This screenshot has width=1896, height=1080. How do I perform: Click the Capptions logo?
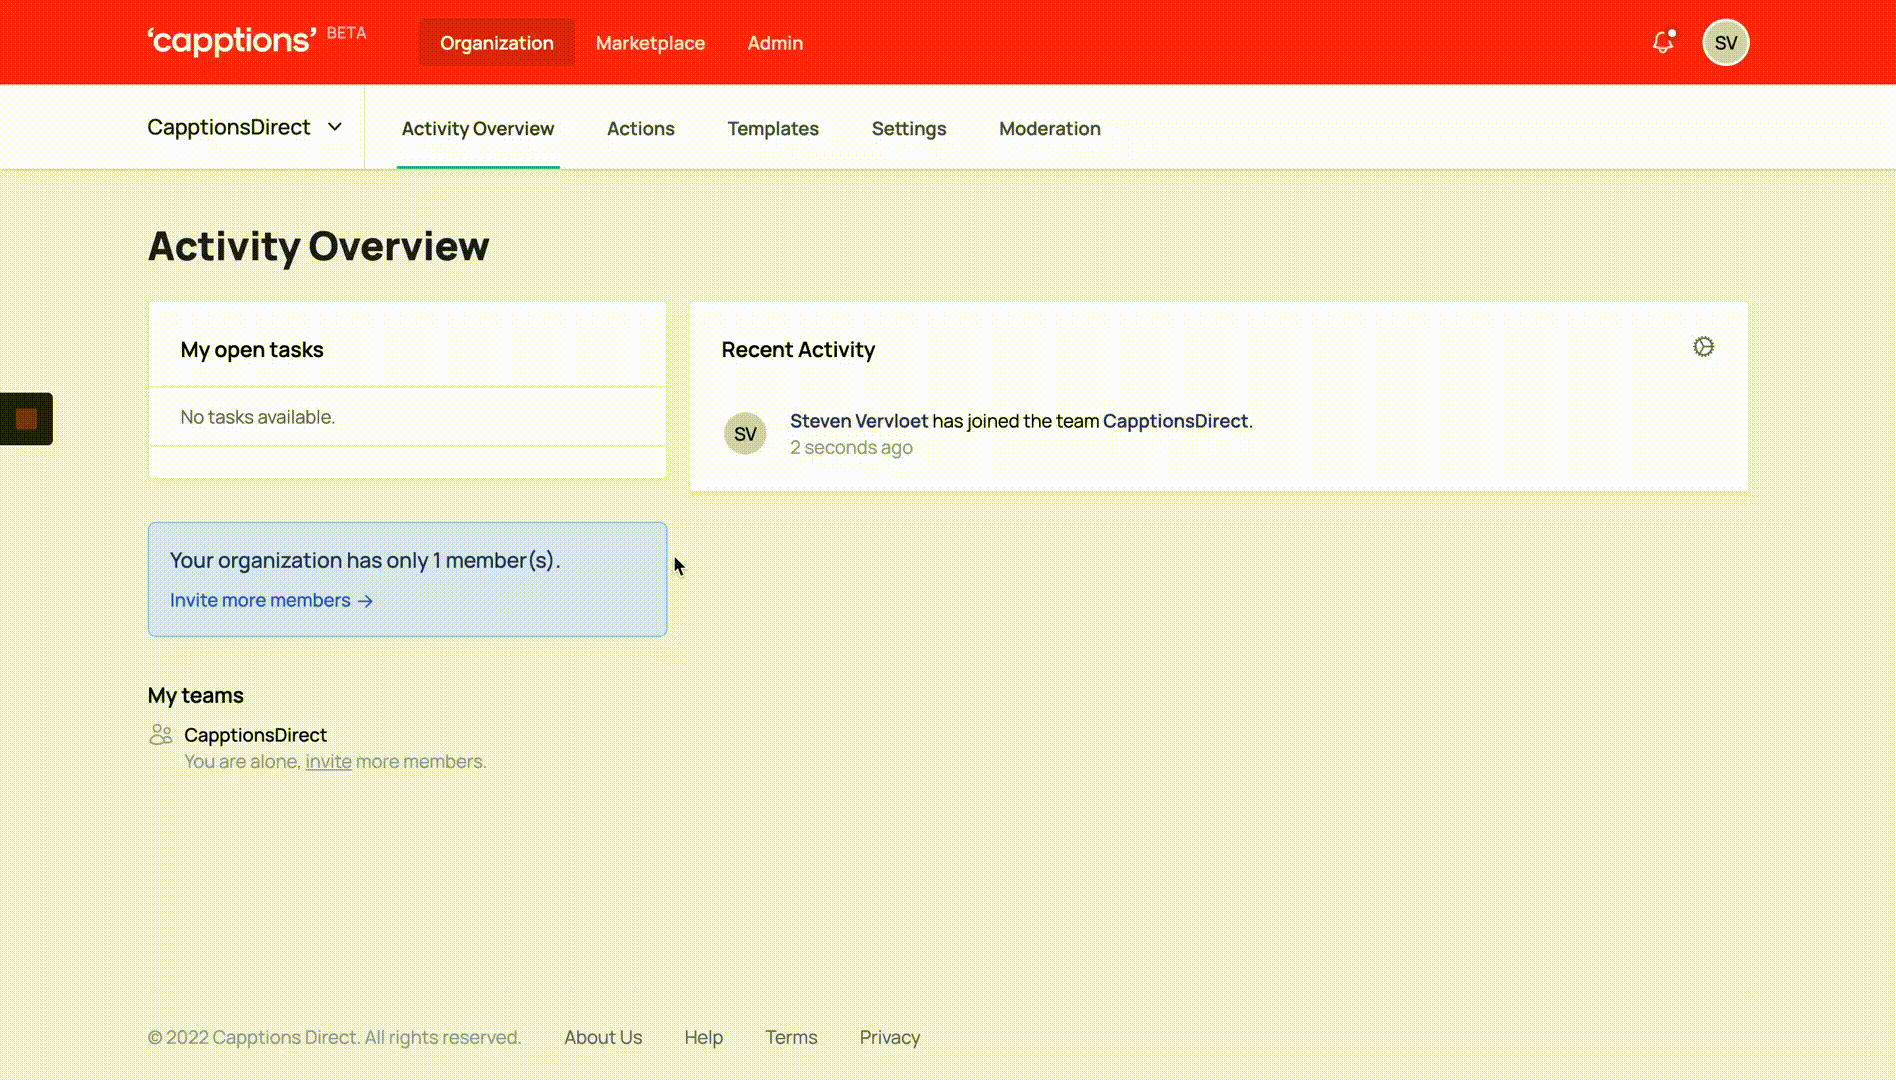click(x=232, y=41)
